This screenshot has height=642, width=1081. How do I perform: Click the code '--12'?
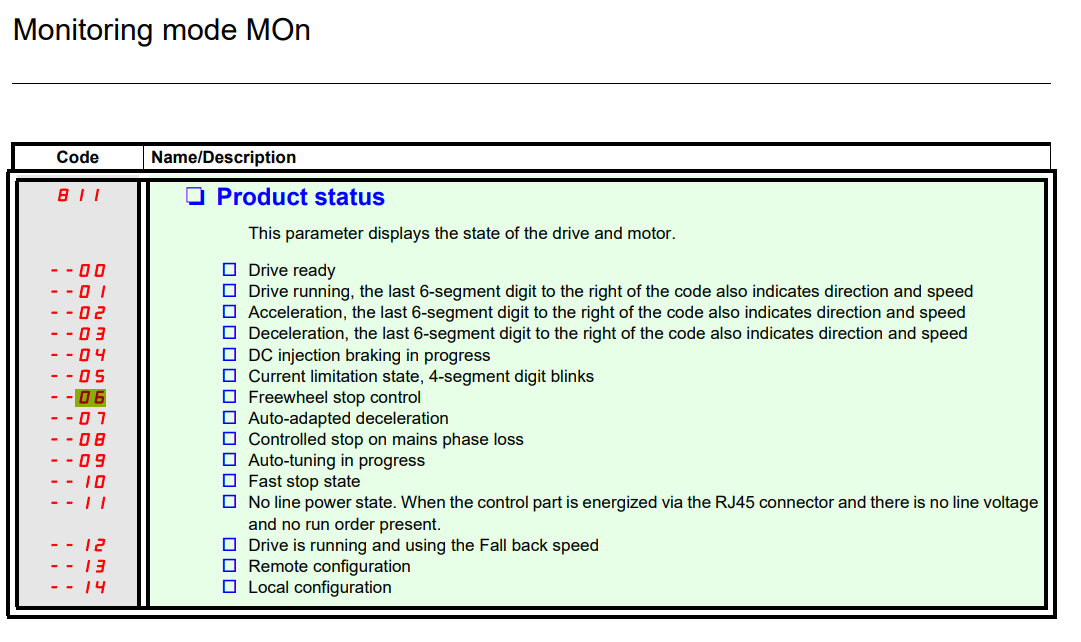(78, 545)
